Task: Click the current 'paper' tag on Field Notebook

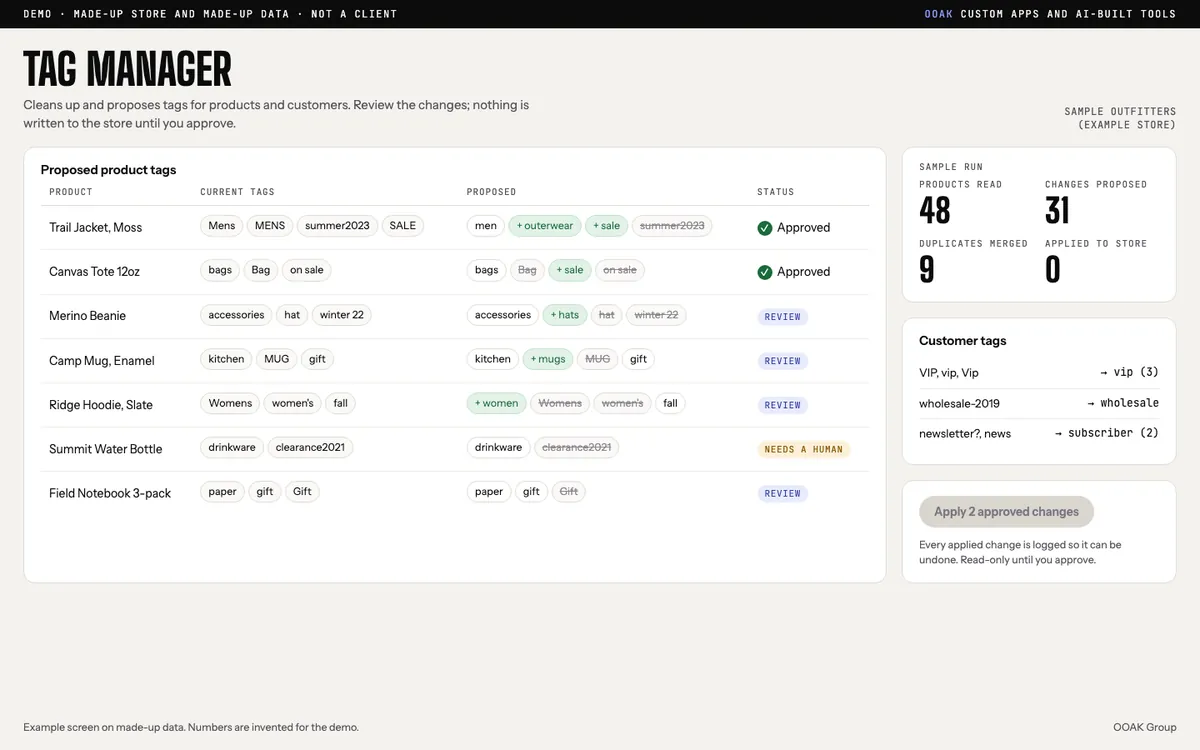Action: [223, 491]
